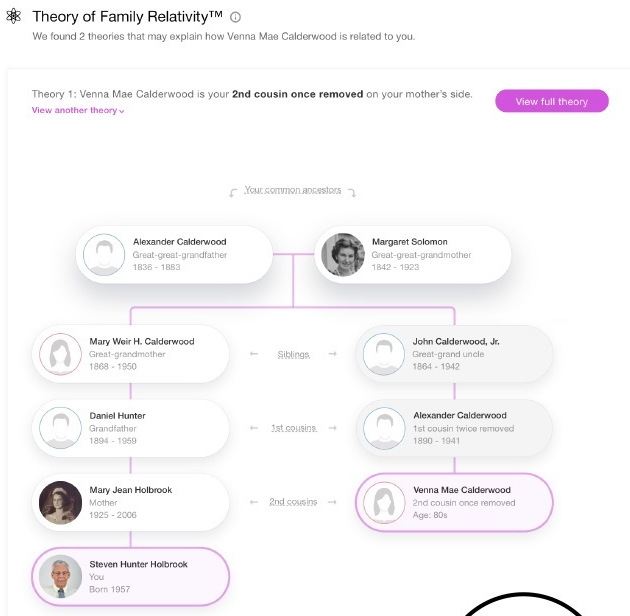Click John Calderwood, Jr.'s male avatar icon
The image size is (630, 616).
click(x=384, y=354)
